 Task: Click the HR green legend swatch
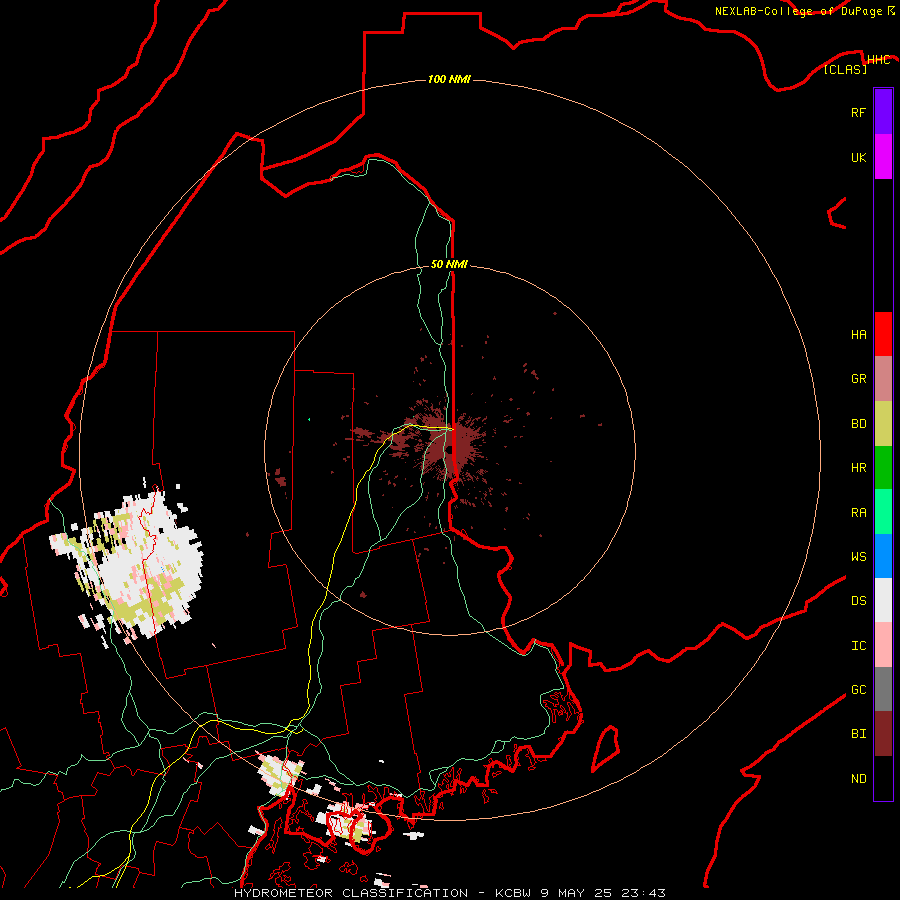click(883, 468)
